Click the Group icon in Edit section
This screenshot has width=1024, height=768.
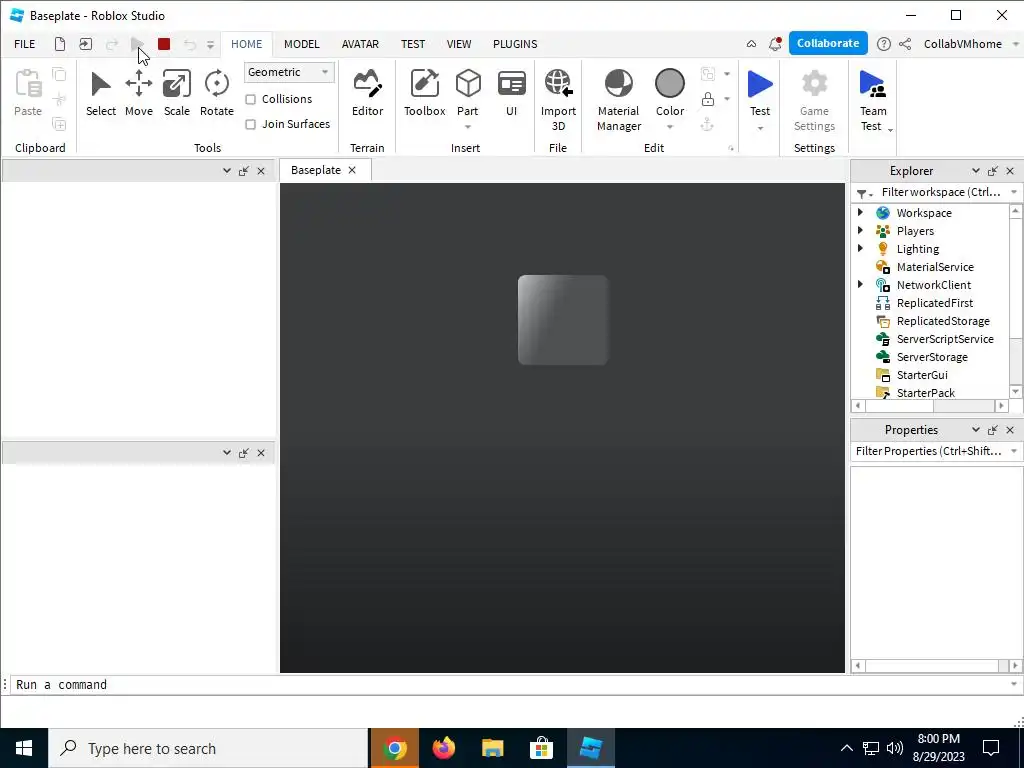coord(707,74)
